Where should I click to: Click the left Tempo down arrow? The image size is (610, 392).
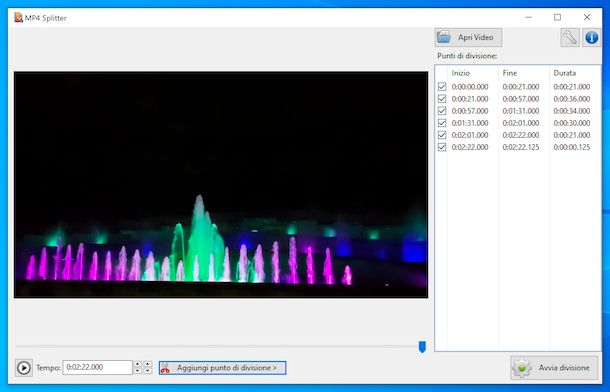pyautogui.click(x=137, y=371)
